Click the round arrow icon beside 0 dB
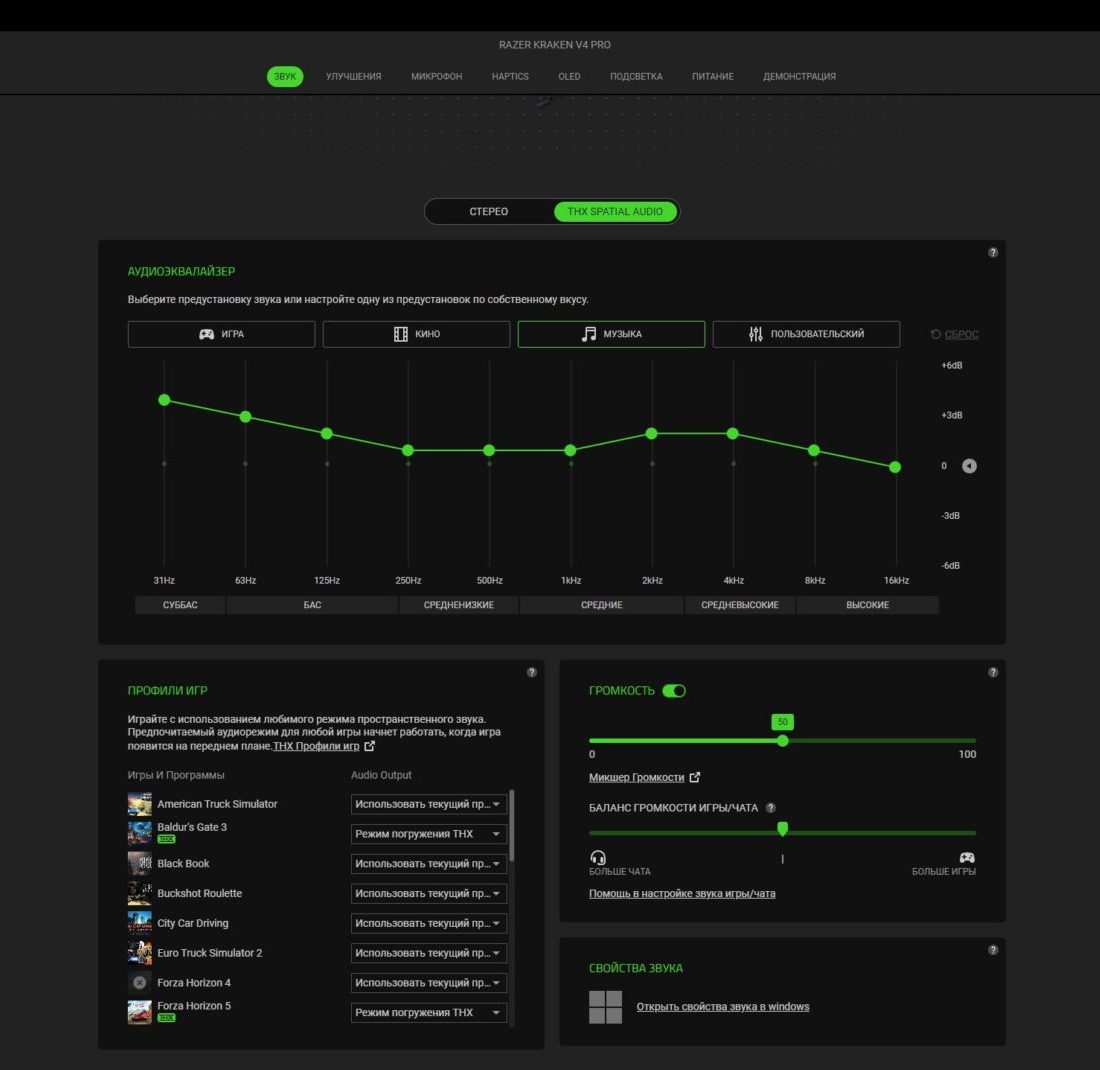Image resolution: width=1100 pixels, height=1070 pixels. pyautogui.click(x=969, y=466)
